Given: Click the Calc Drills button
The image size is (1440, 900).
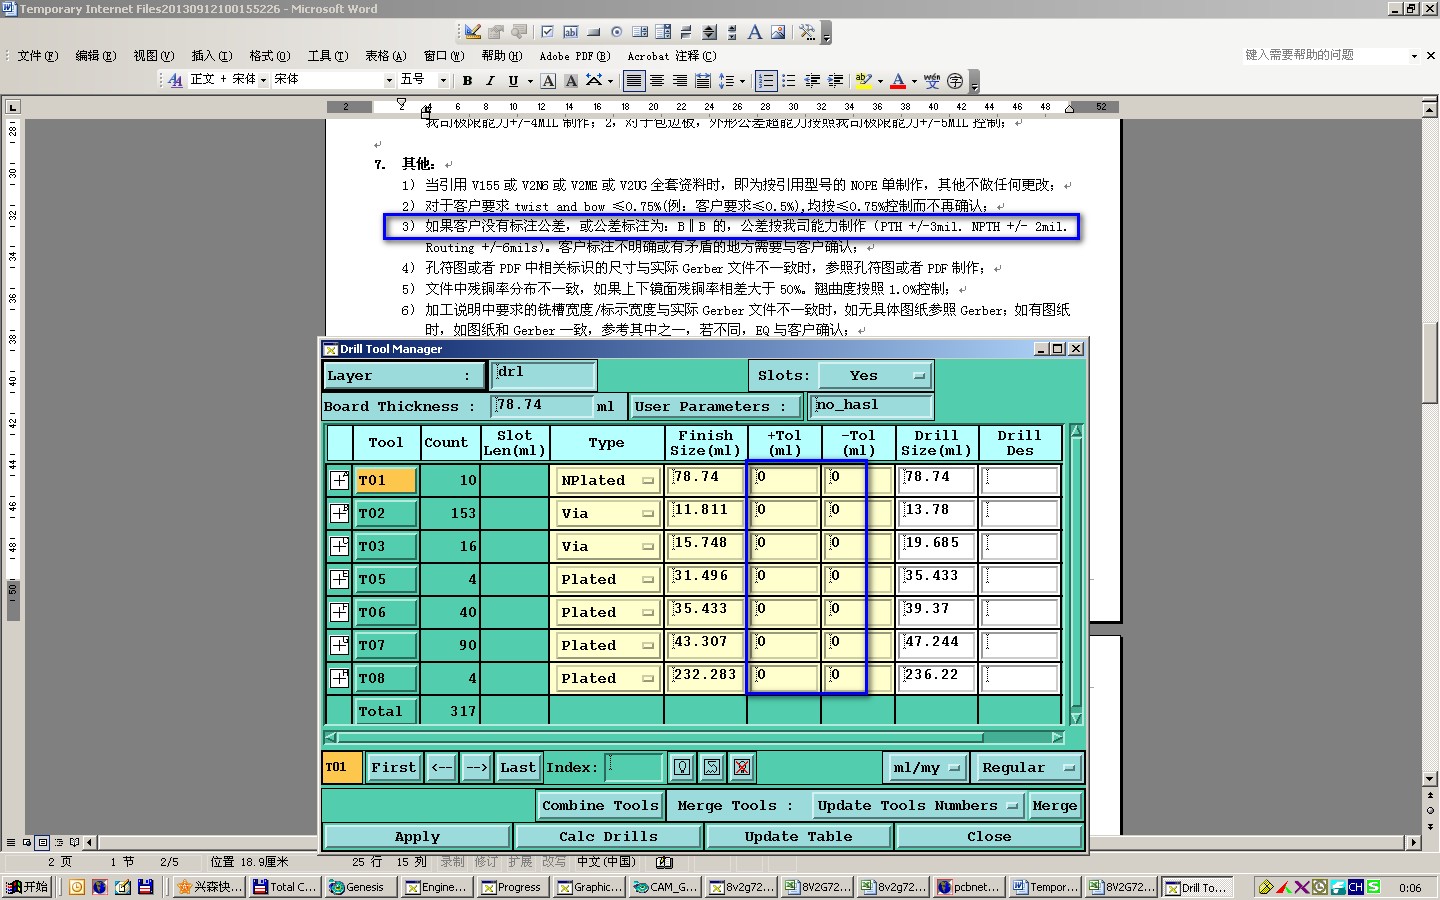Looking at the screenshot, I should [x=608, y=837].
